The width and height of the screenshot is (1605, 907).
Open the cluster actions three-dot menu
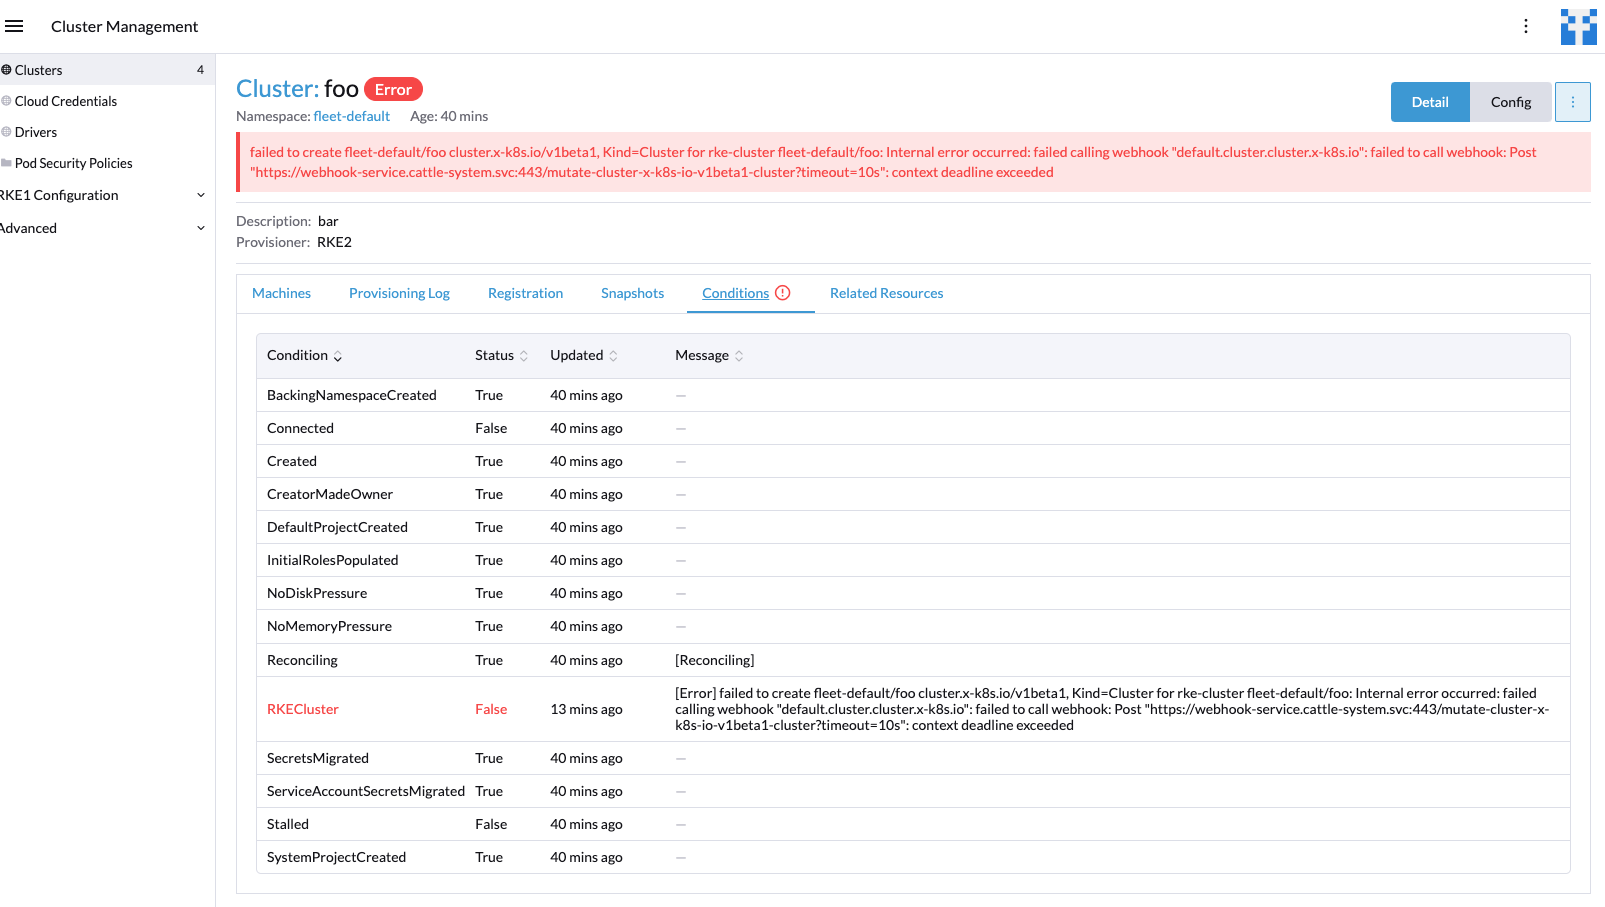[x=1572, y=101]
